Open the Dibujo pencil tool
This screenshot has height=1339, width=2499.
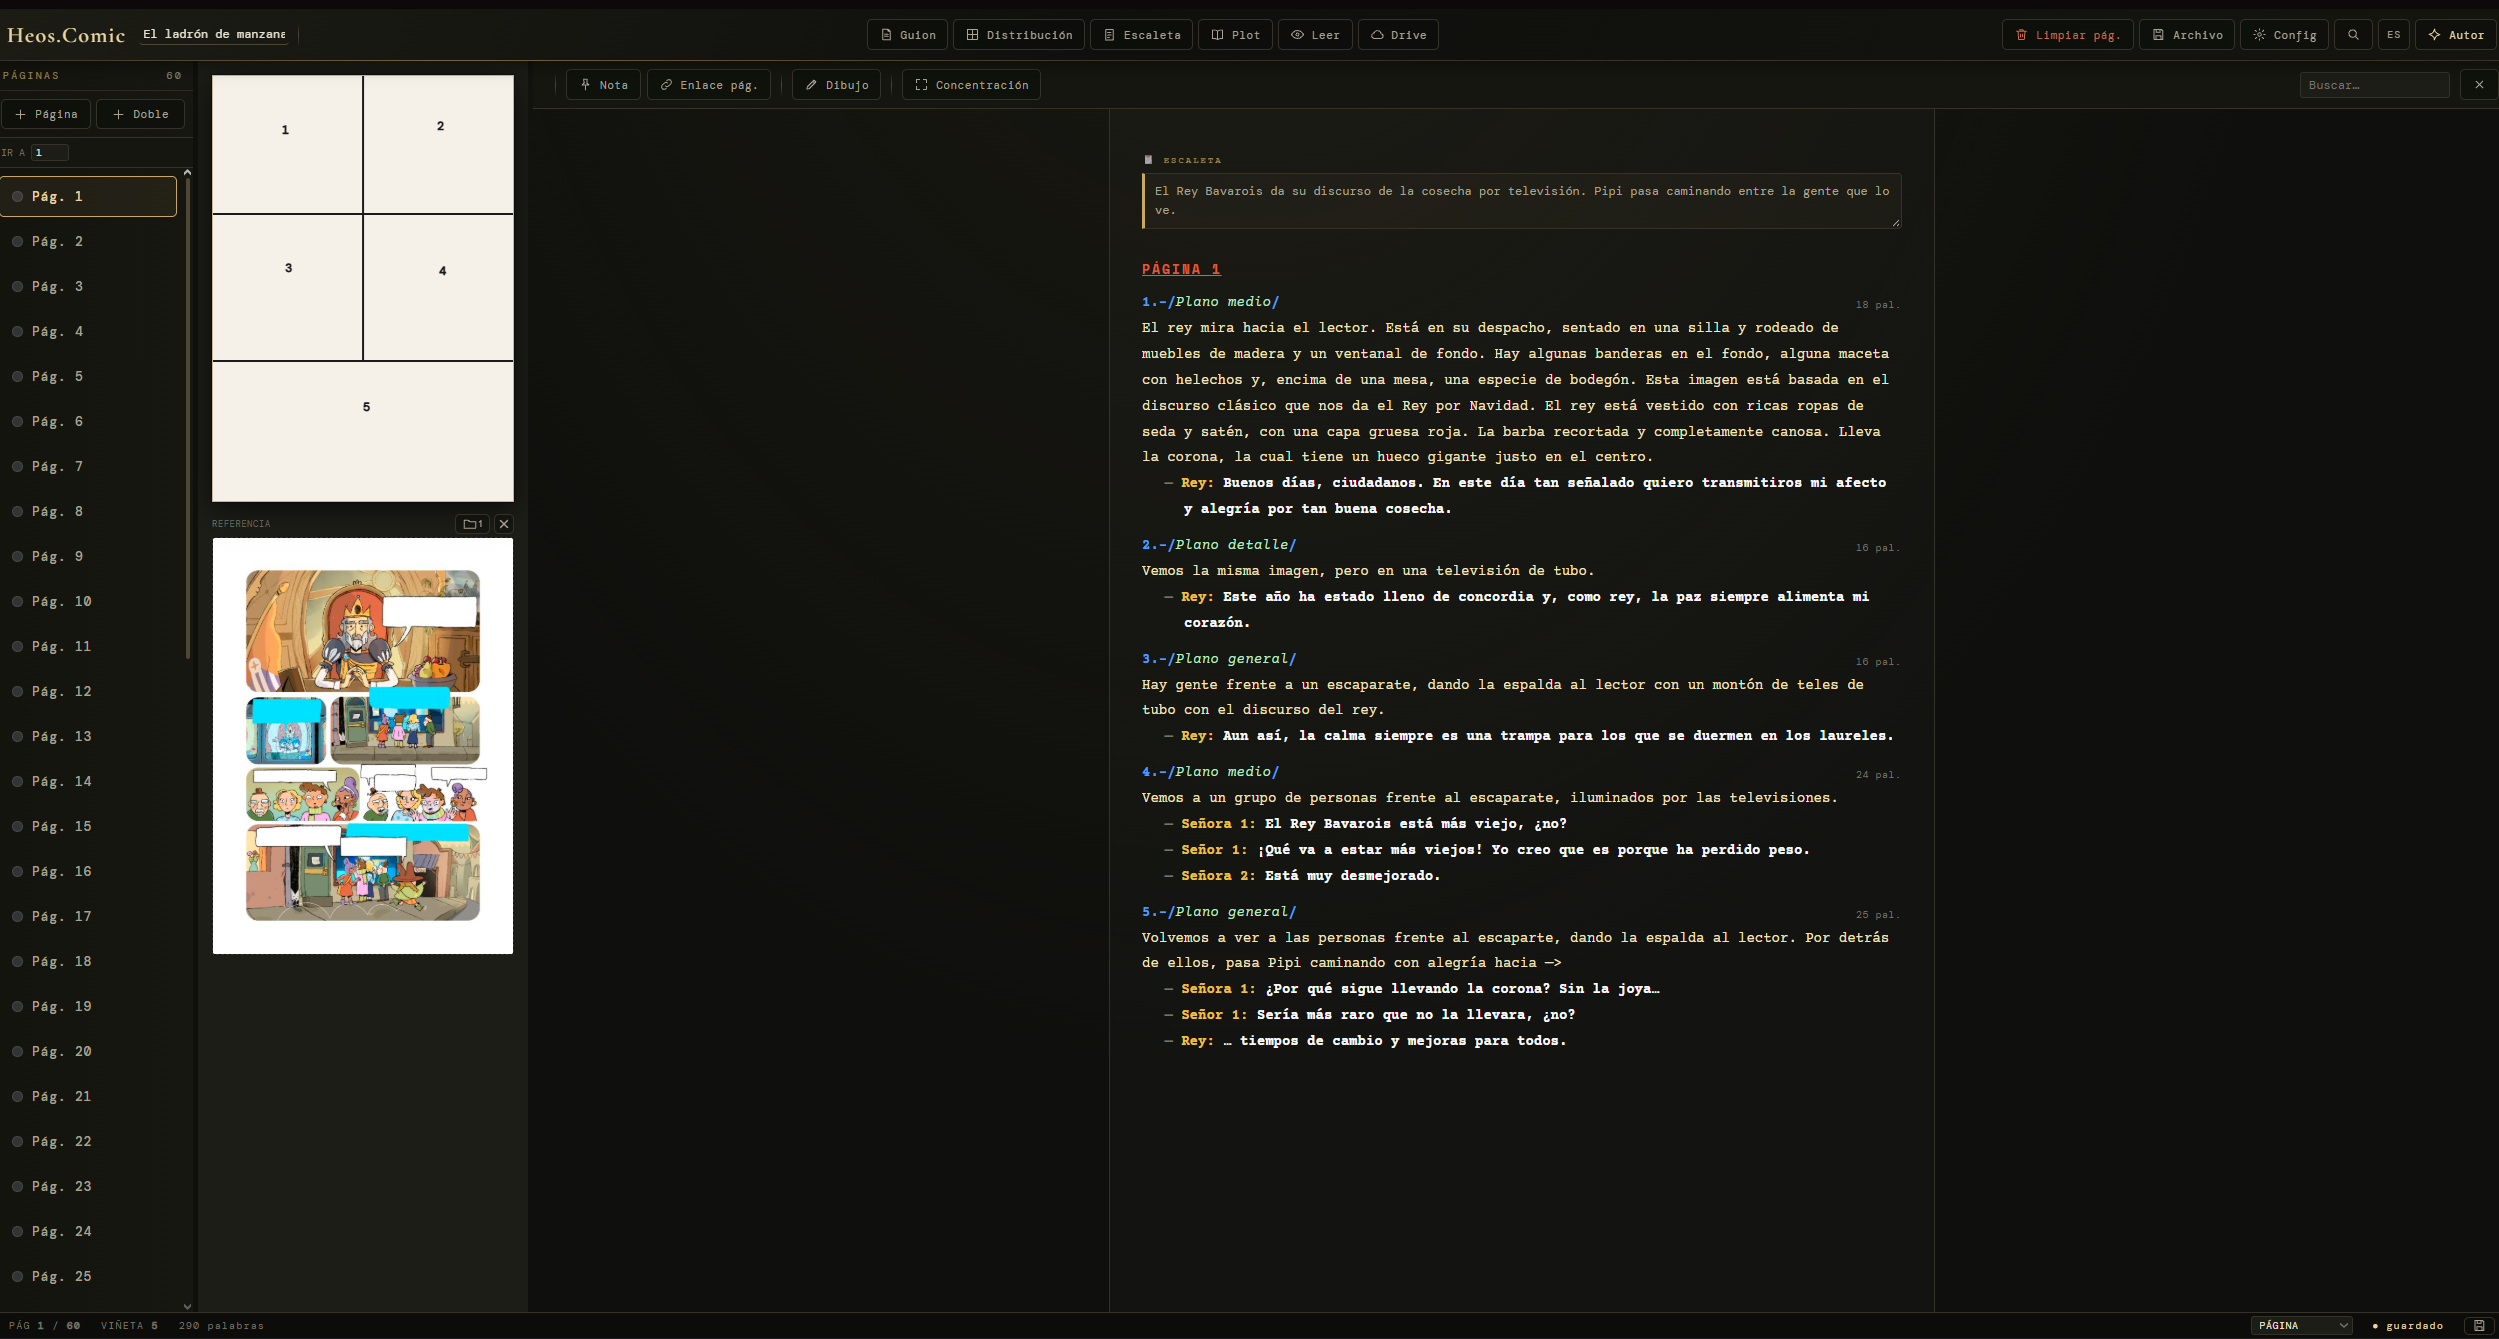(837, 85)
